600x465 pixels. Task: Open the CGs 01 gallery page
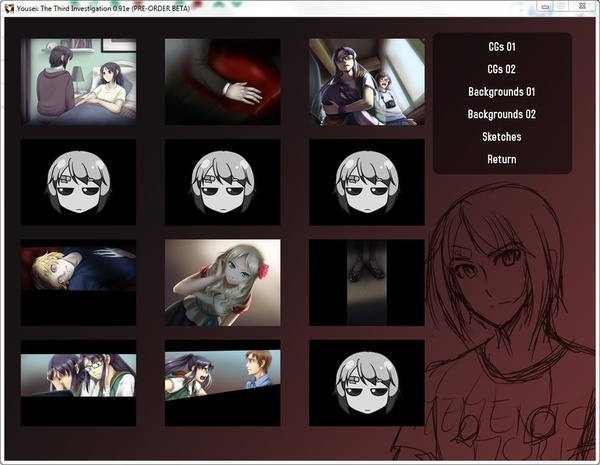click(x=502, y=47)
